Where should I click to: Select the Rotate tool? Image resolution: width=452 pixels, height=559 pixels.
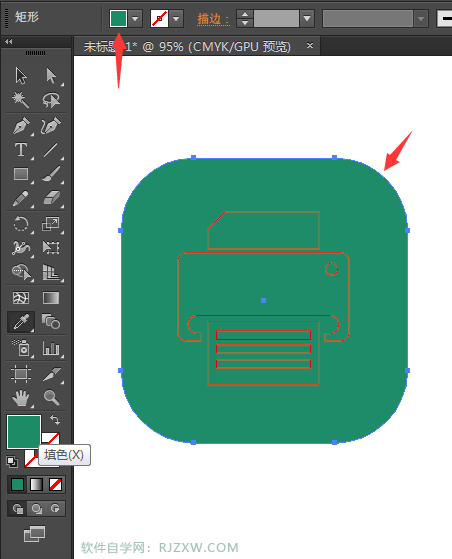point(21,224)
